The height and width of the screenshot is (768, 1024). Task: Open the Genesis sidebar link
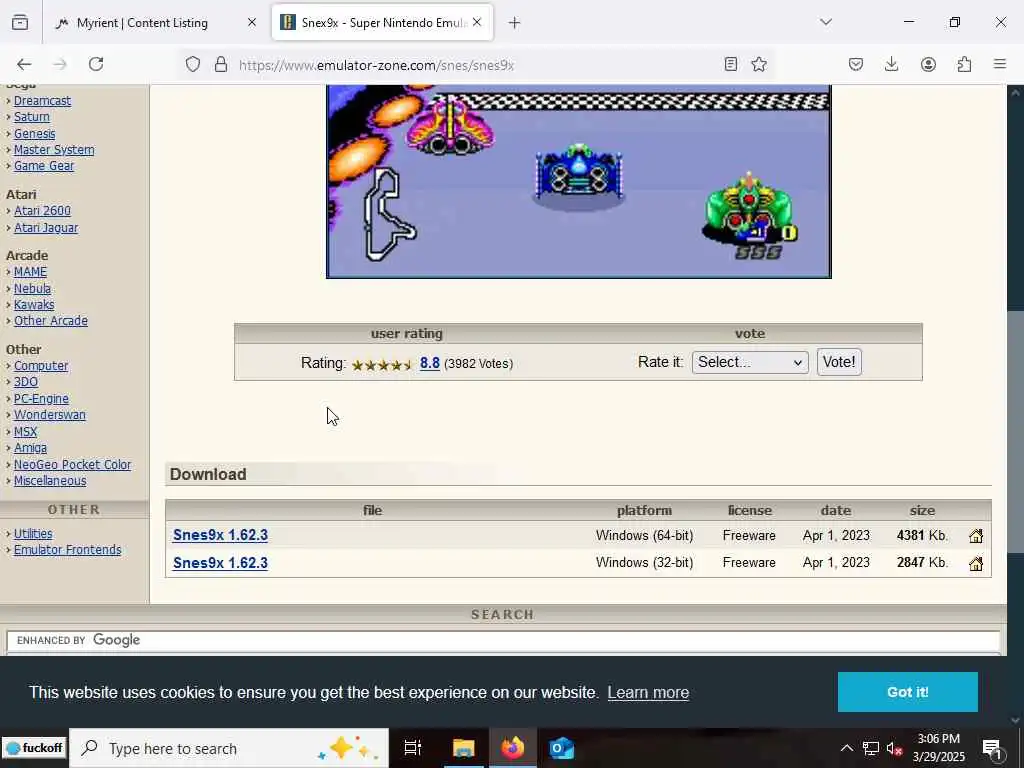(x=35, y=133)
